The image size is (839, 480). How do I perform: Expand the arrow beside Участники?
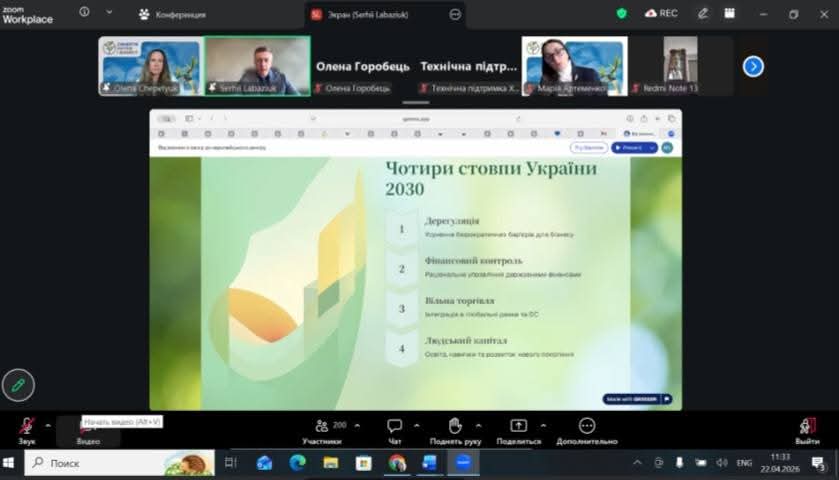click(357, 425)
